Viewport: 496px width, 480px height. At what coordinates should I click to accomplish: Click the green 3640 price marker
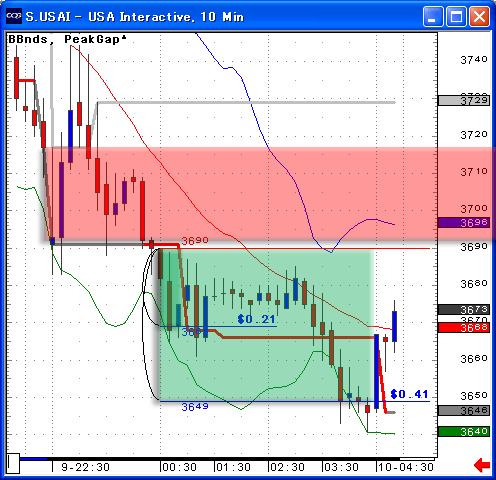(464, 432)
